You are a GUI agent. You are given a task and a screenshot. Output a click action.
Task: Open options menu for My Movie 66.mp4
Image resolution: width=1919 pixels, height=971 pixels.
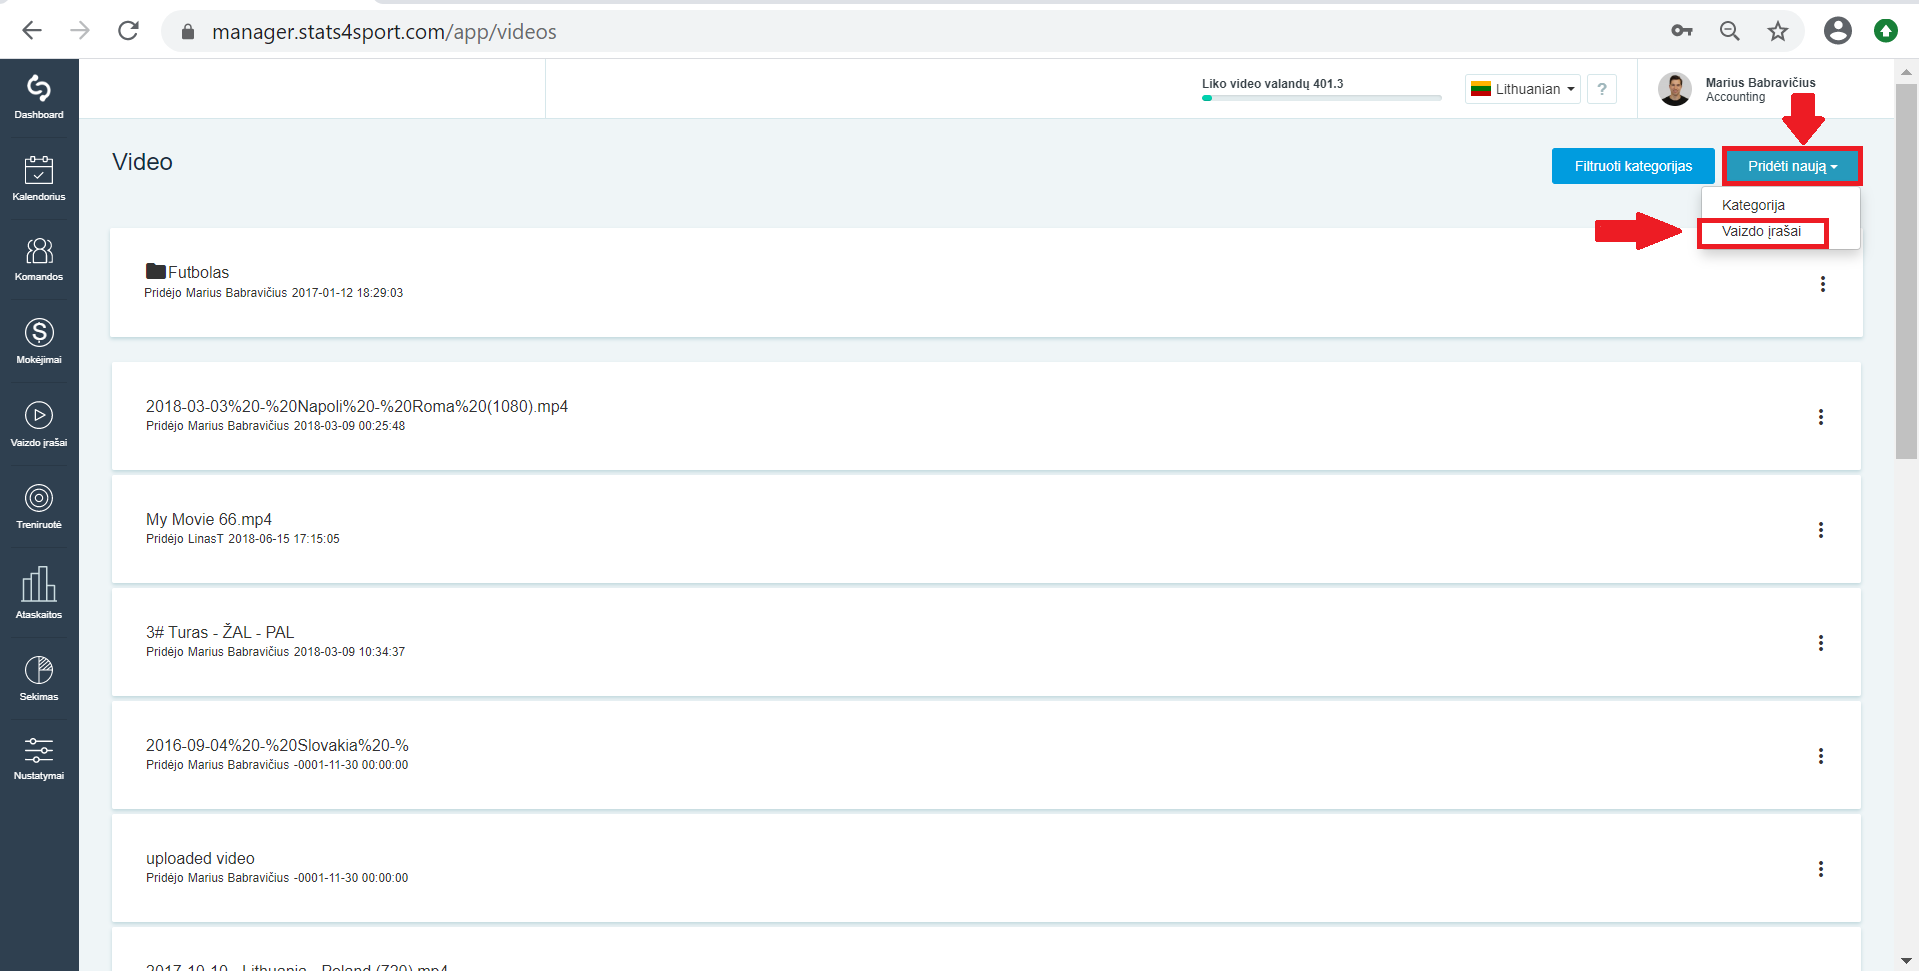pyautogui.click(x=1821, y=530)
